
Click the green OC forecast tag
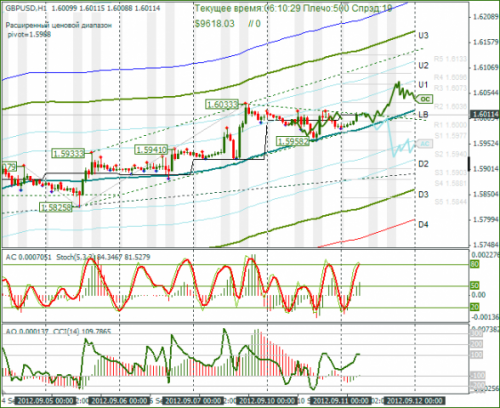point(425,99)
